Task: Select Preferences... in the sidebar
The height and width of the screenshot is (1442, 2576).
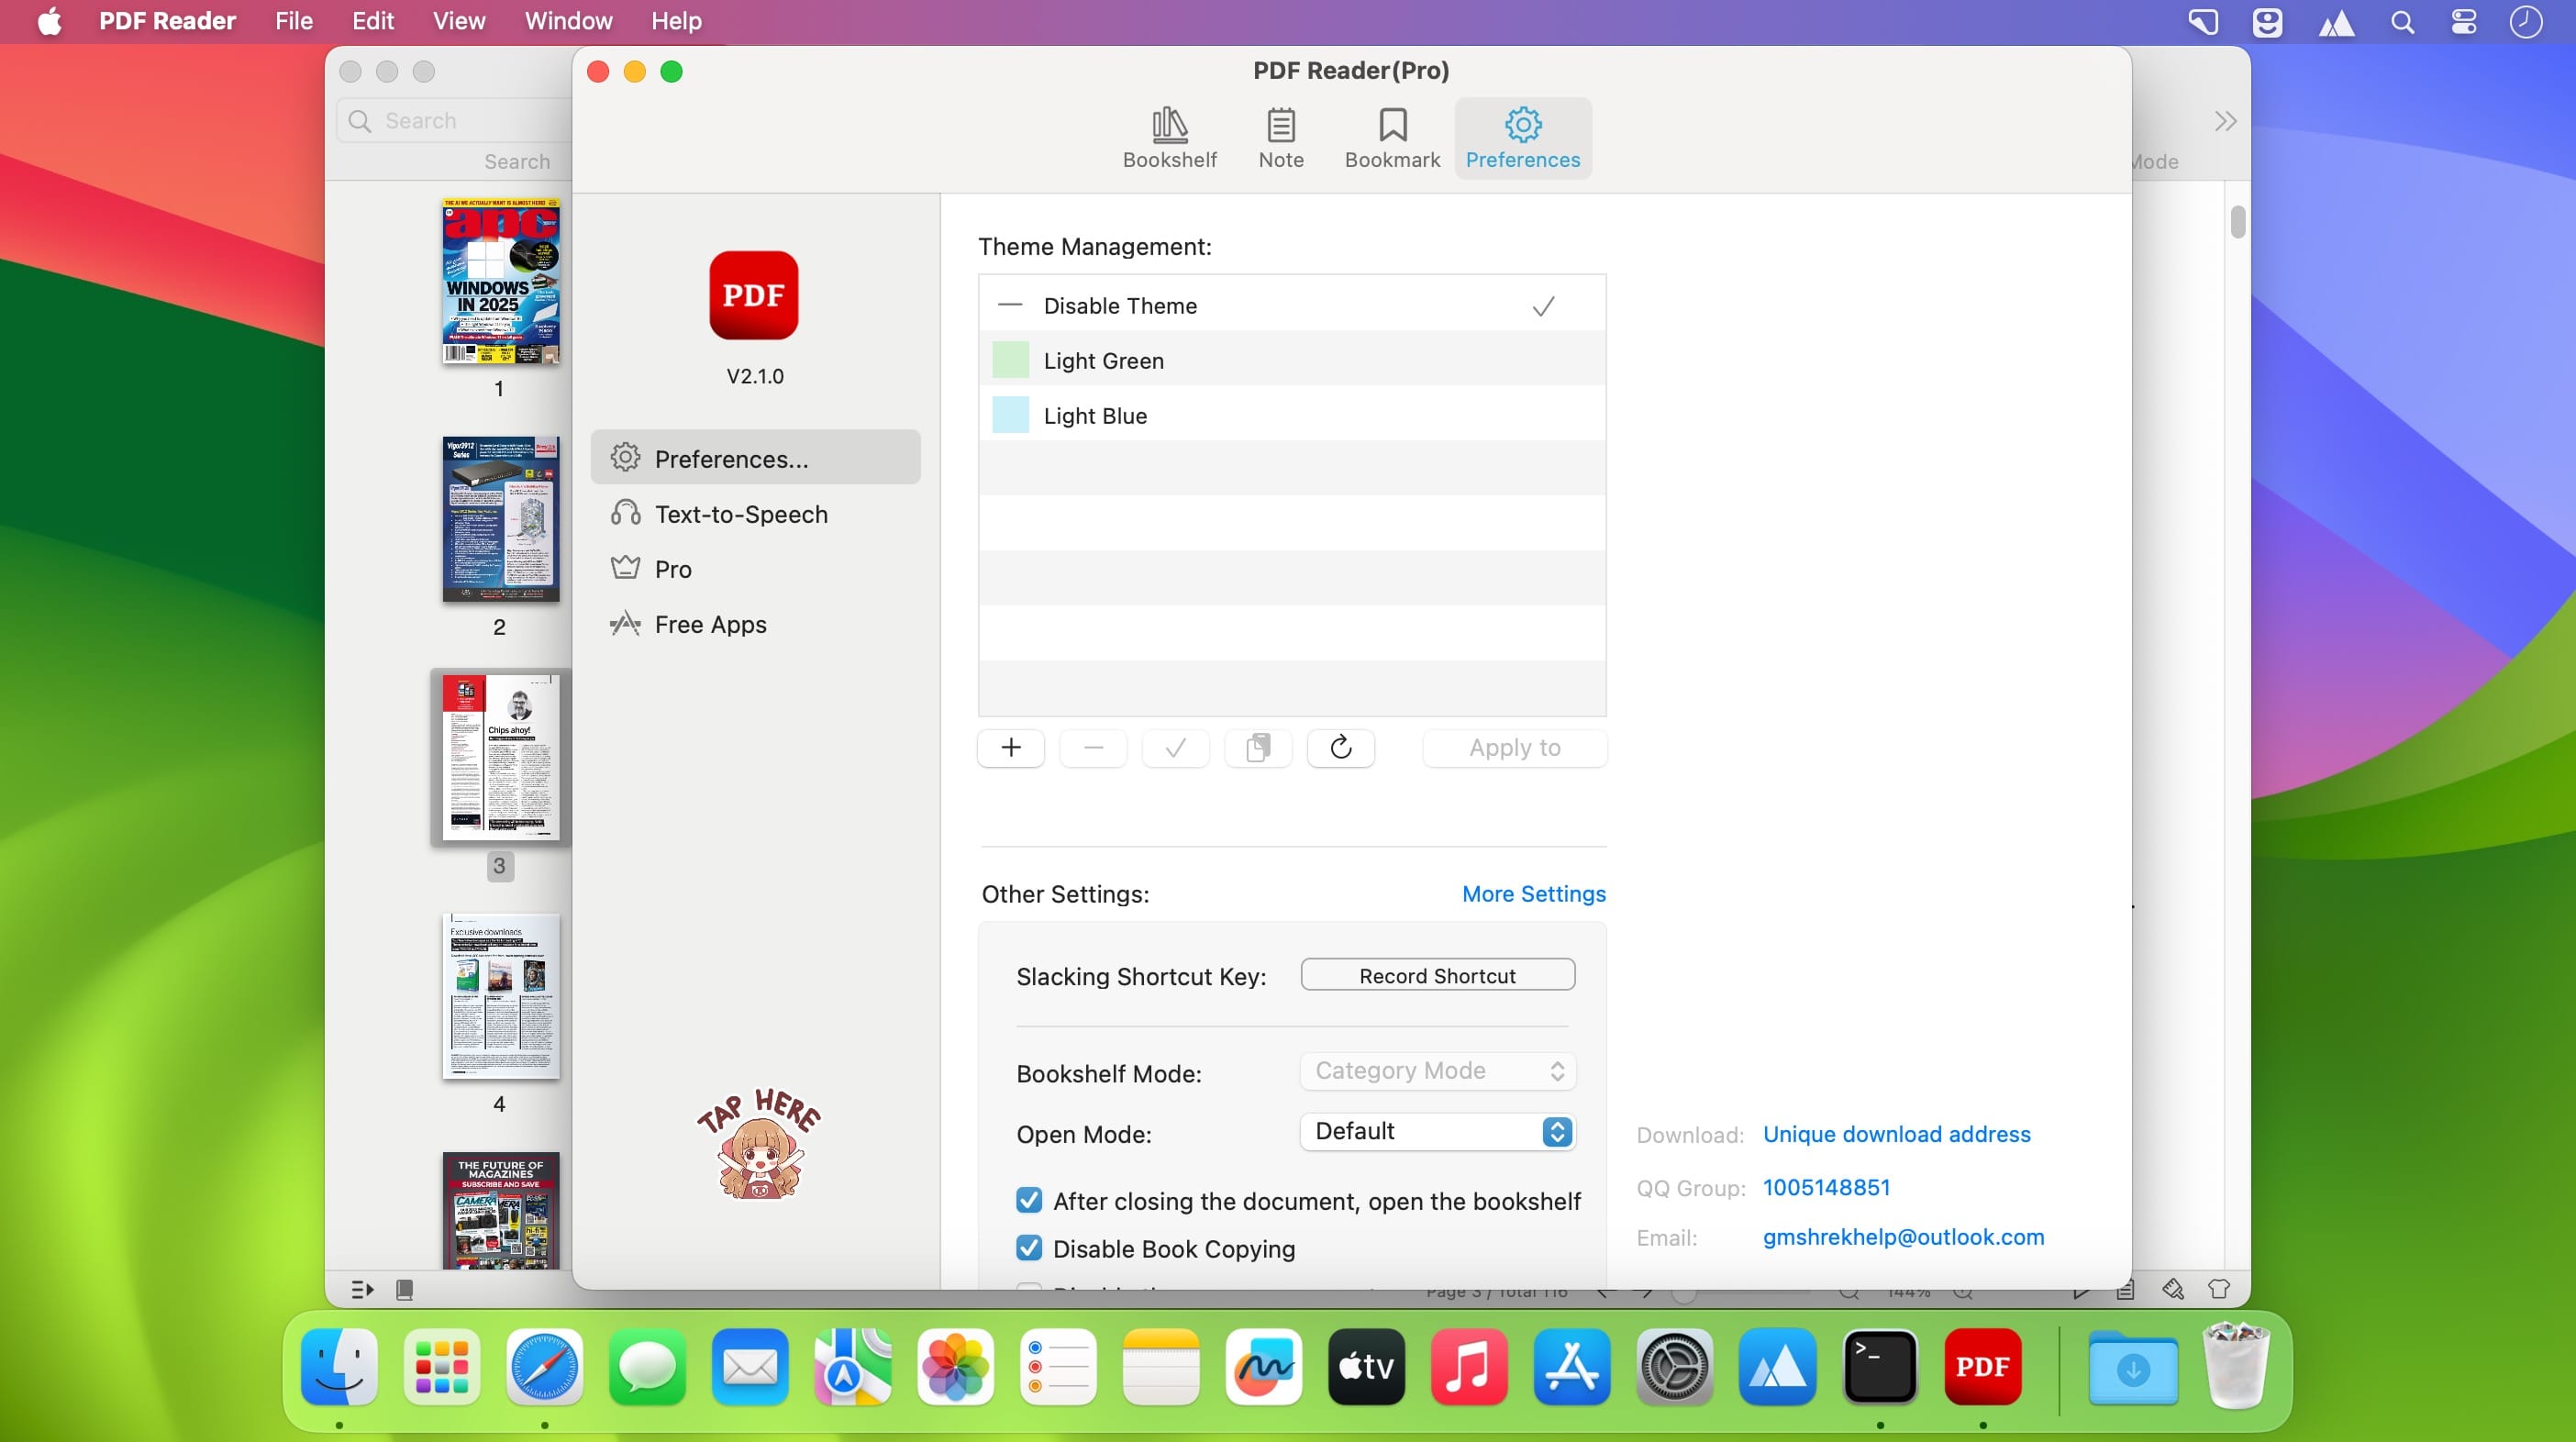Action: [x=755, y=458]
